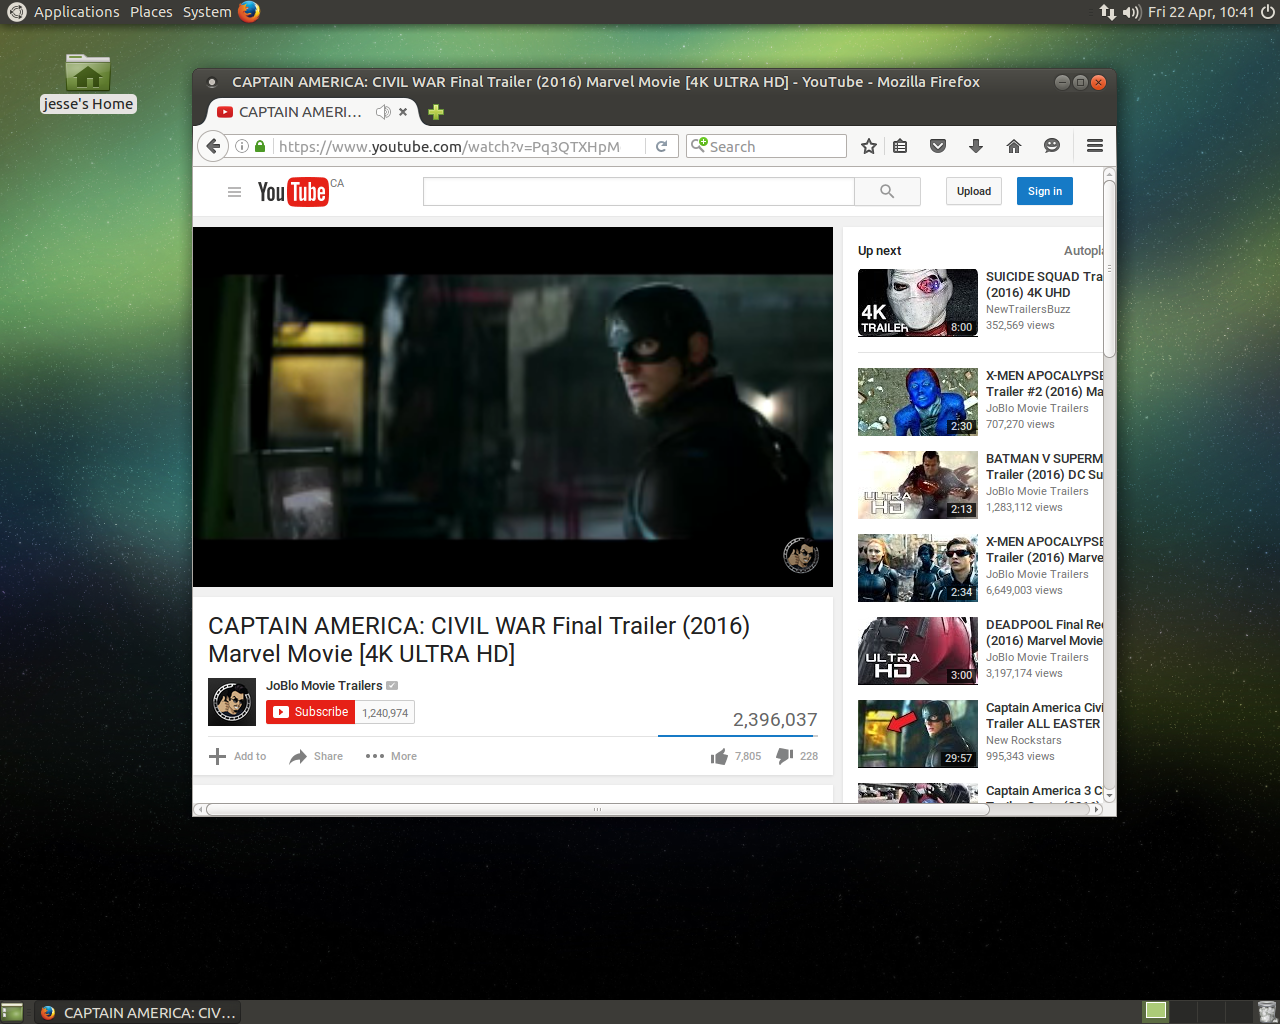Screen dimensions: 1280x1024
Task: Click the CAPTAIN AMERICA taskbar window button
Action: [x=138, y=1012]
